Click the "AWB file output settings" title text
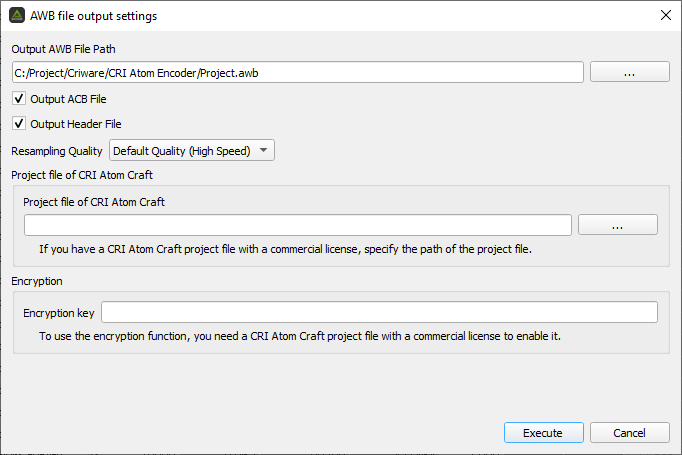The height and width of the screenshot is (455, 682). click(94, 16)
